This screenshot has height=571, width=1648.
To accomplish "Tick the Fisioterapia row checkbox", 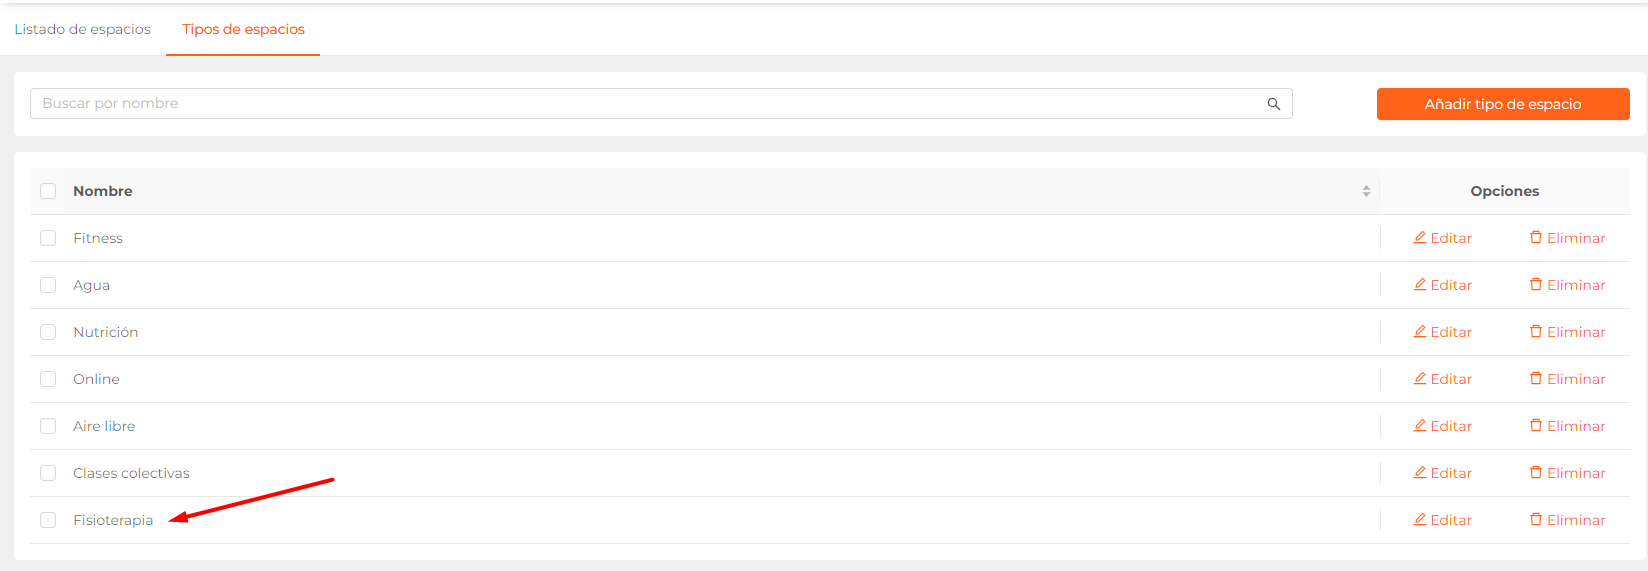I will pos(48,520).
